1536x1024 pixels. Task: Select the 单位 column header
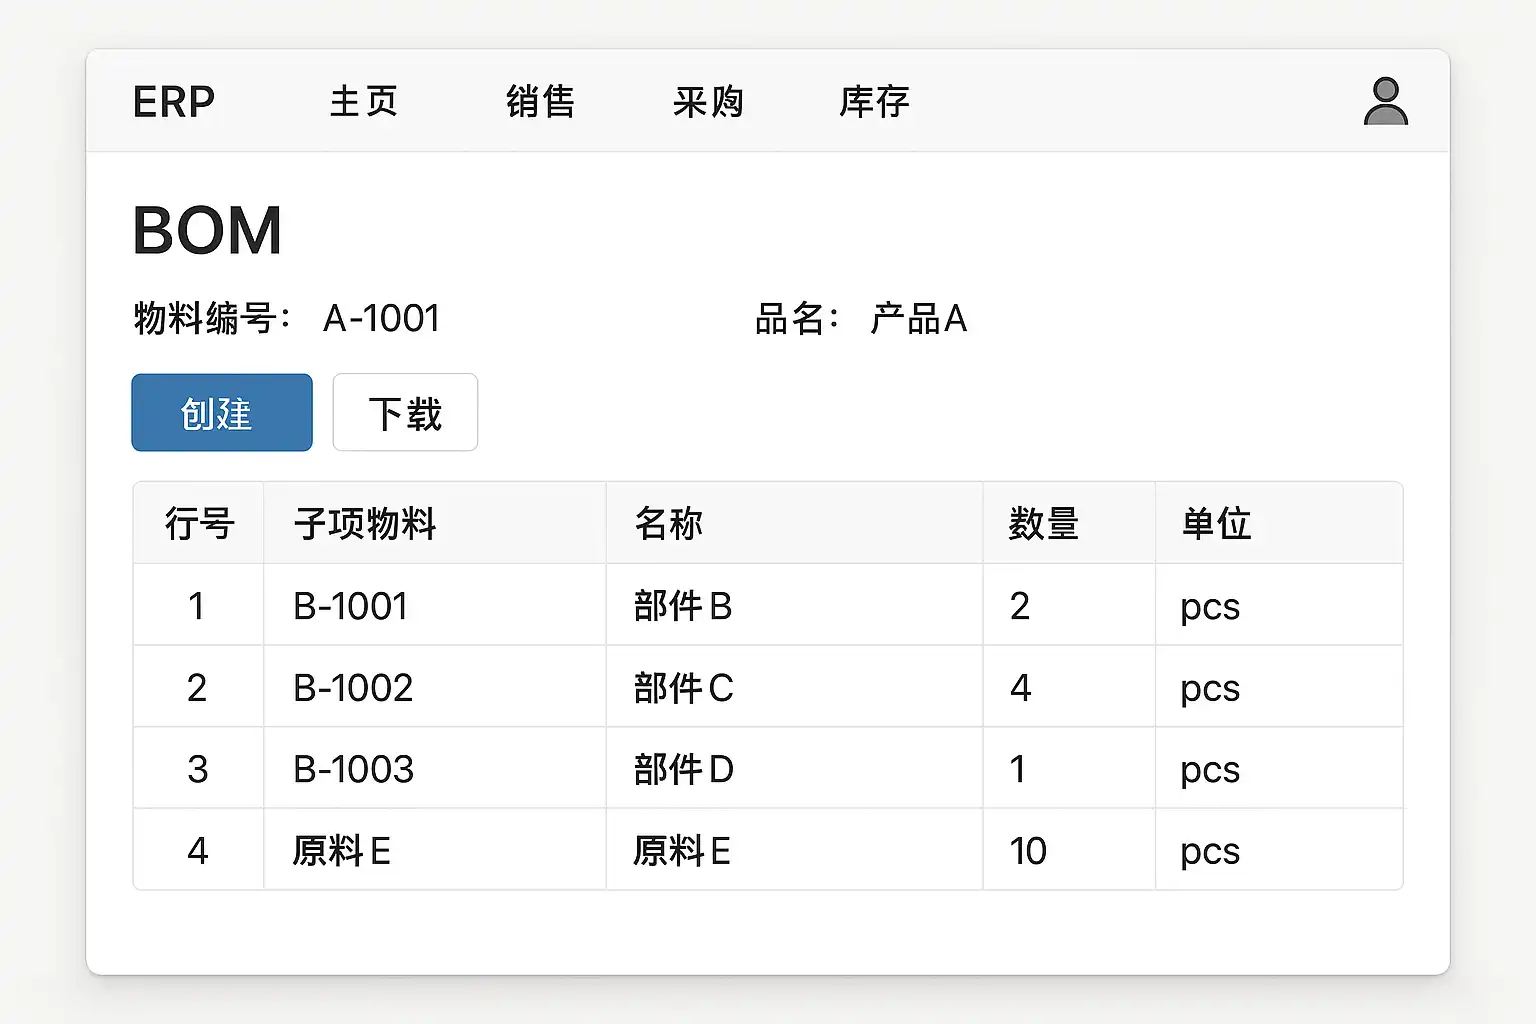coord(1216,523)
